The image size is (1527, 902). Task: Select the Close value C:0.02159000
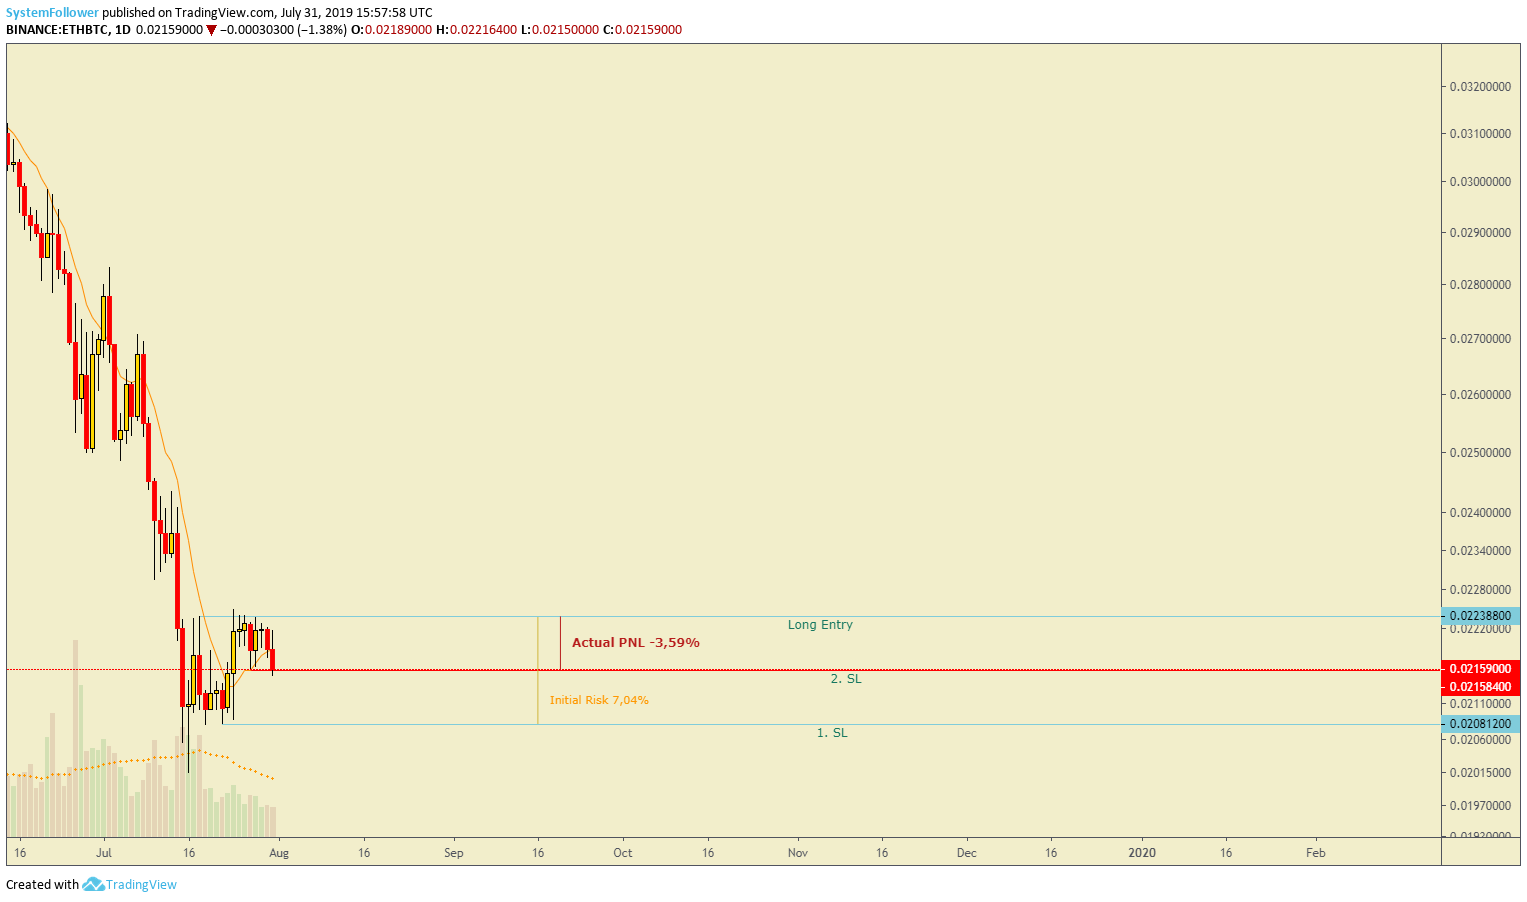coord(642,30)
